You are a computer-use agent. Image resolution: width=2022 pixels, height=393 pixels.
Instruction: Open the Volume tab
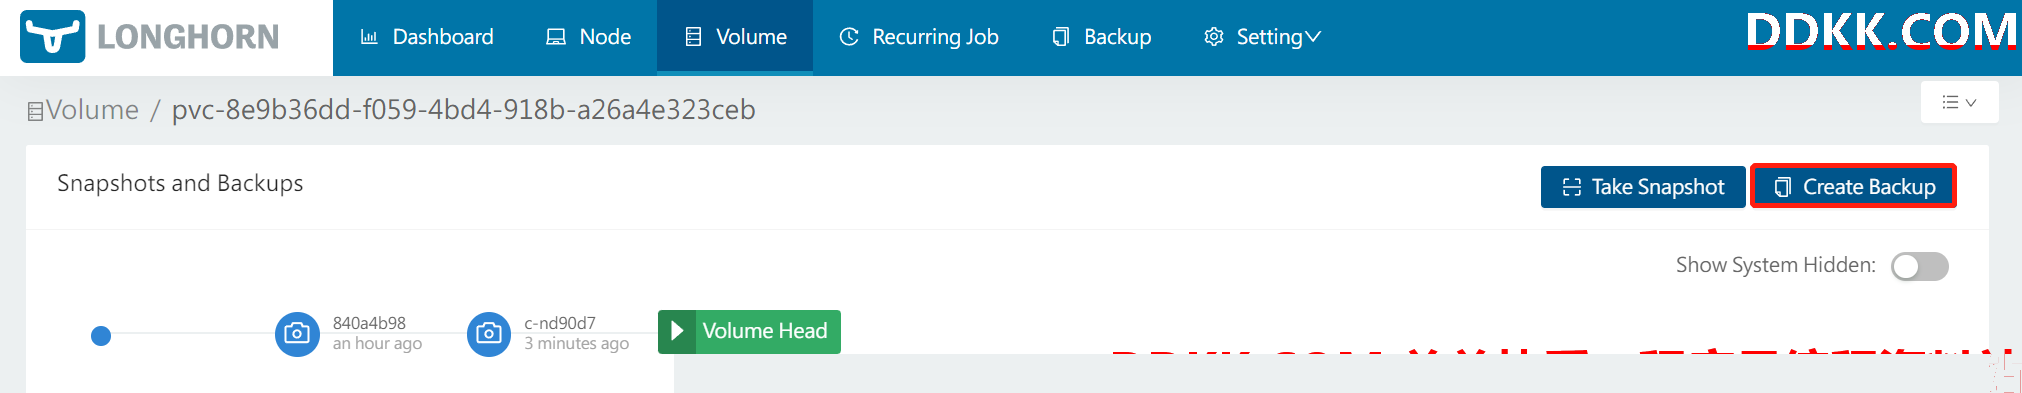pos(735,37)
